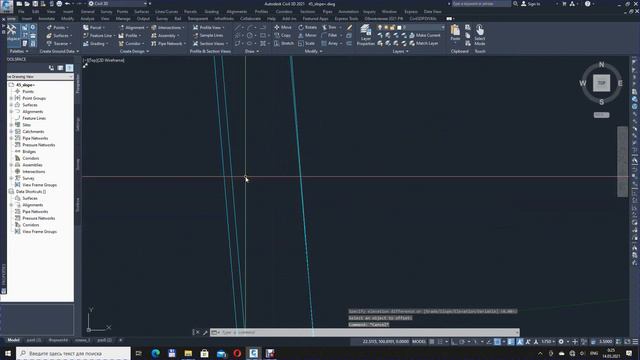Click the search magnifier in the title bar
The width and height of the screenshot is (640, 360).
click(x=515, y=4)
